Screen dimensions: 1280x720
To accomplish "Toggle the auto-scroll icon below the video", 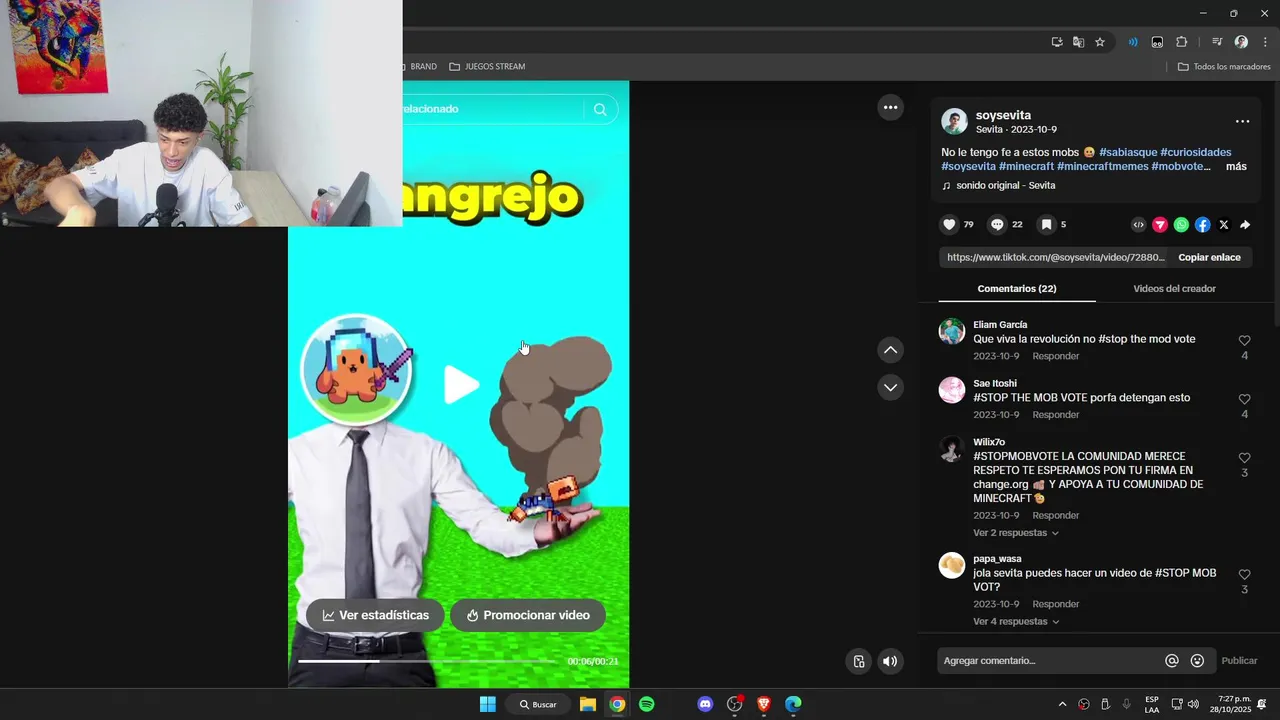I will click(x=859, y=661).
